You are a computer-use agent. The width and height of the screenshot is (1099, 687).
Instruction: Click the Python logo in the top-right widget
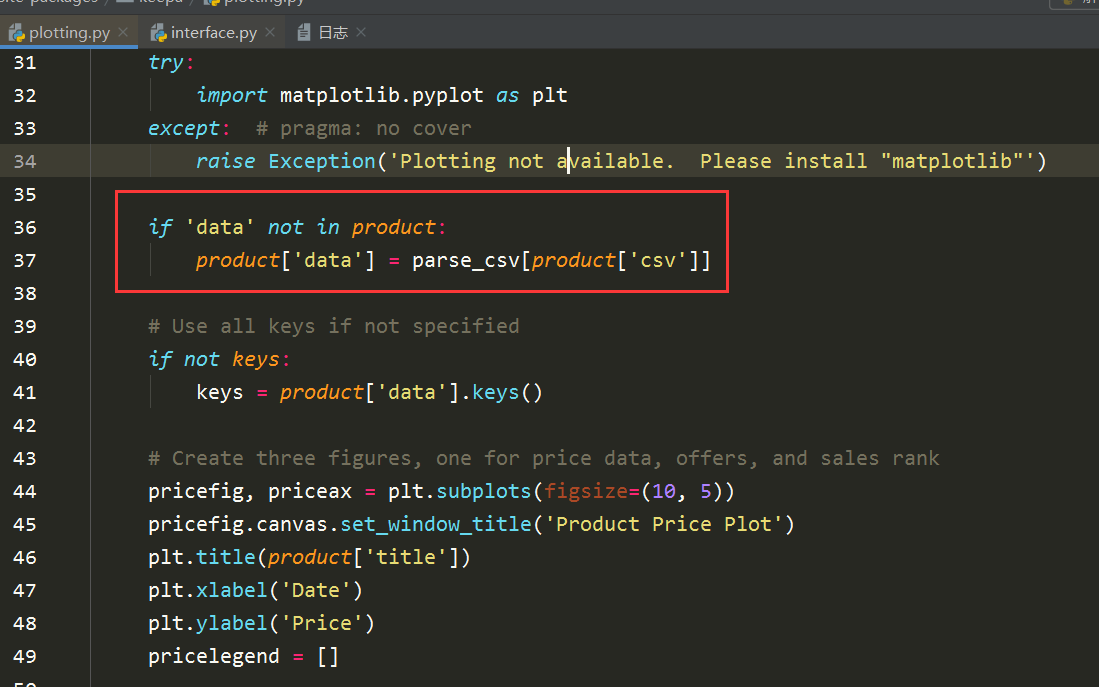(1068, 4)
